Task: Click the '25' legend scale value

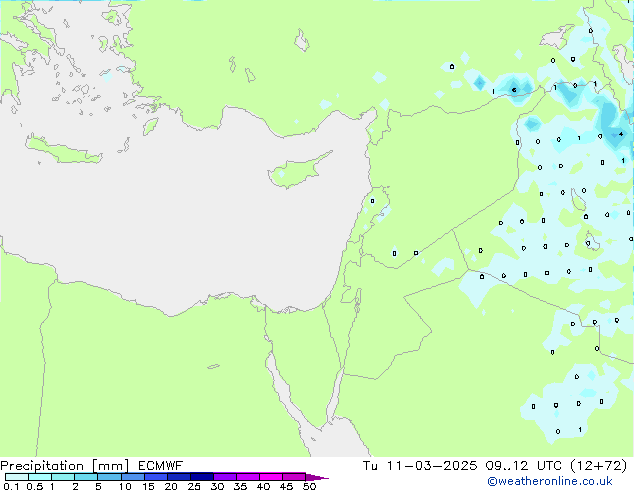Action: click(194, 486)
